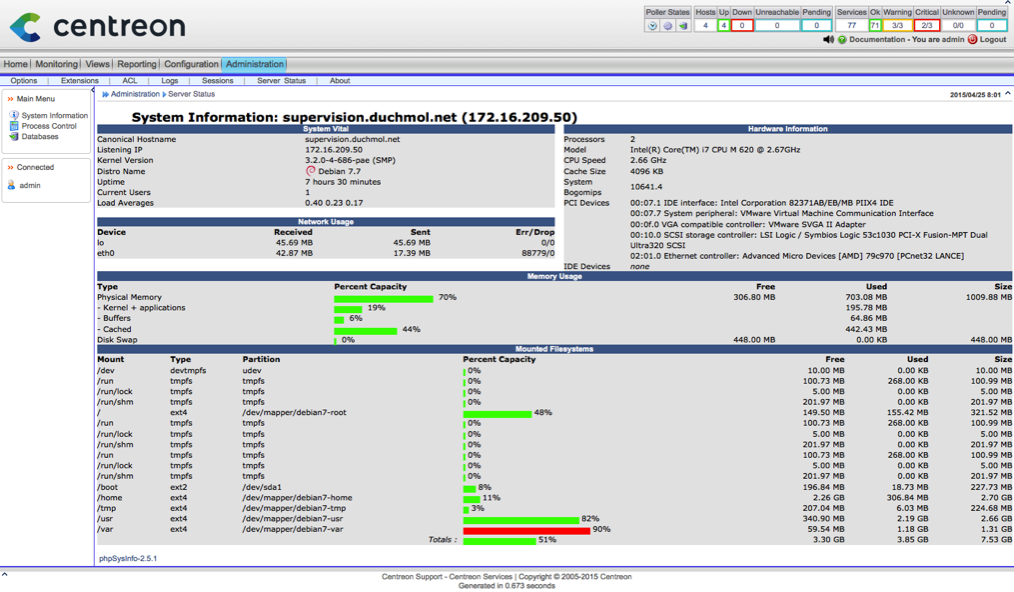Collapse the Connected users section
The width and height of the screenshot is (1014, 592).
(11, 168)
